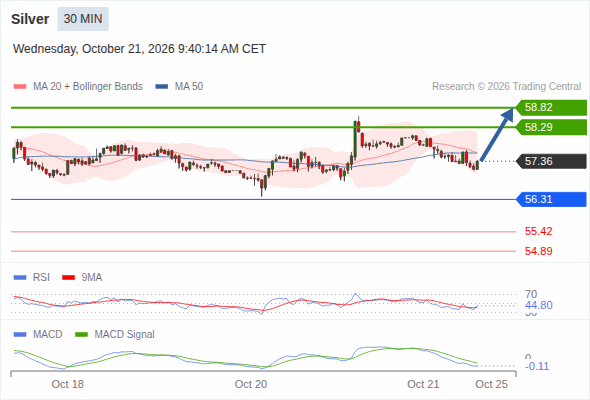
Task: Click the MA 50 legend label
Action: point(189,87)
